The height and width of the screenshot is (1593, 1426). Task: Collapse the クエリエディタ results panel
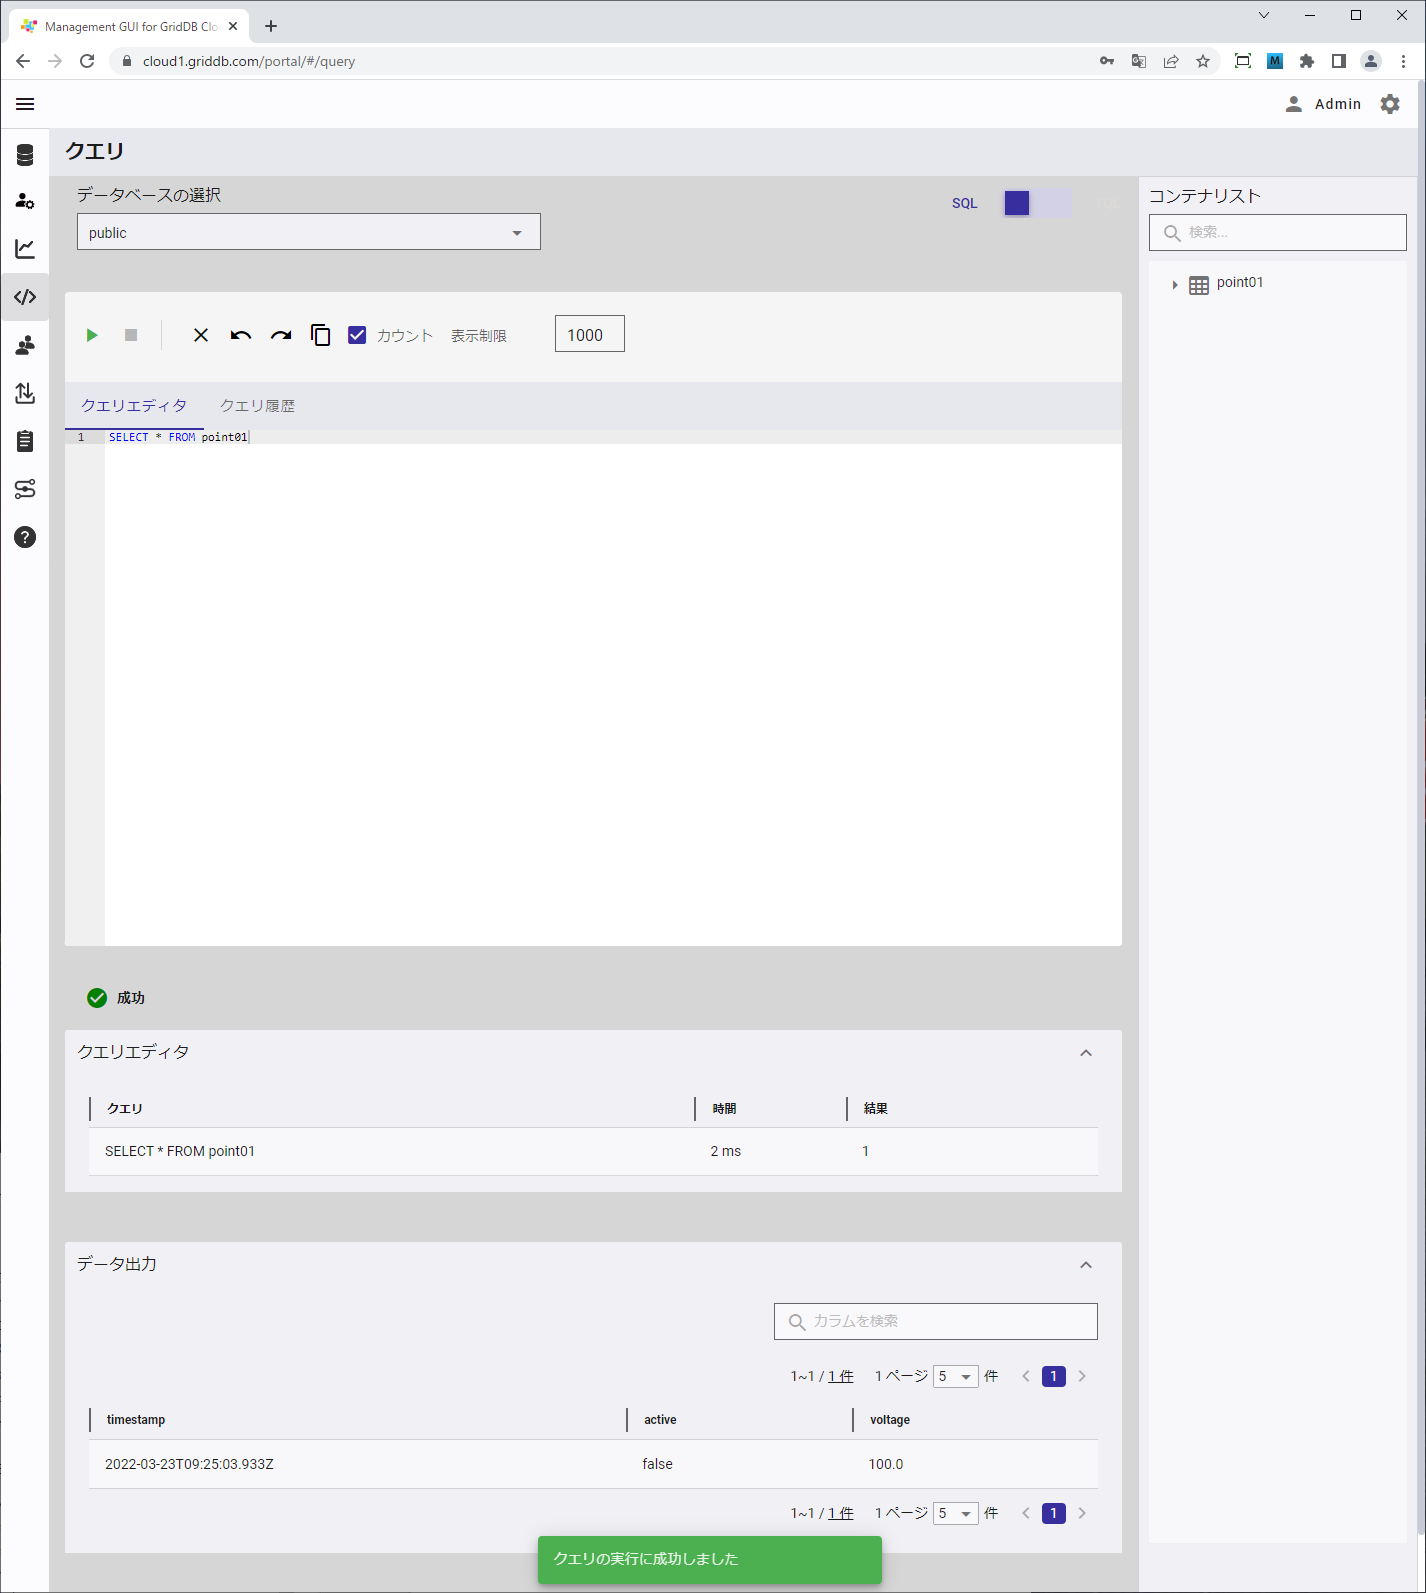(1086, 1053)
